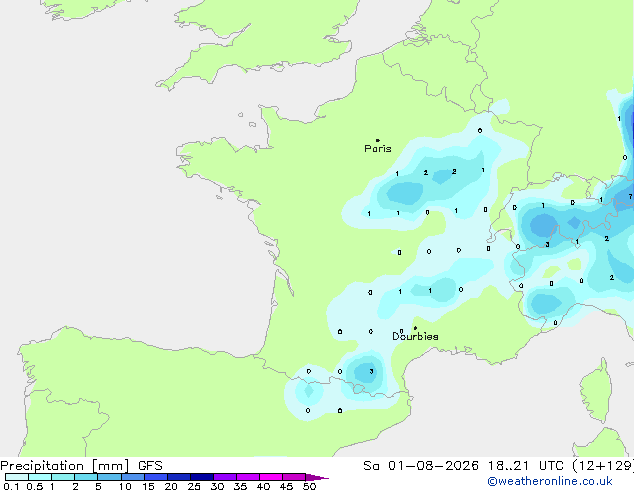
Task: Select legend swatch between 5 and 10
Action: point(110,477)
